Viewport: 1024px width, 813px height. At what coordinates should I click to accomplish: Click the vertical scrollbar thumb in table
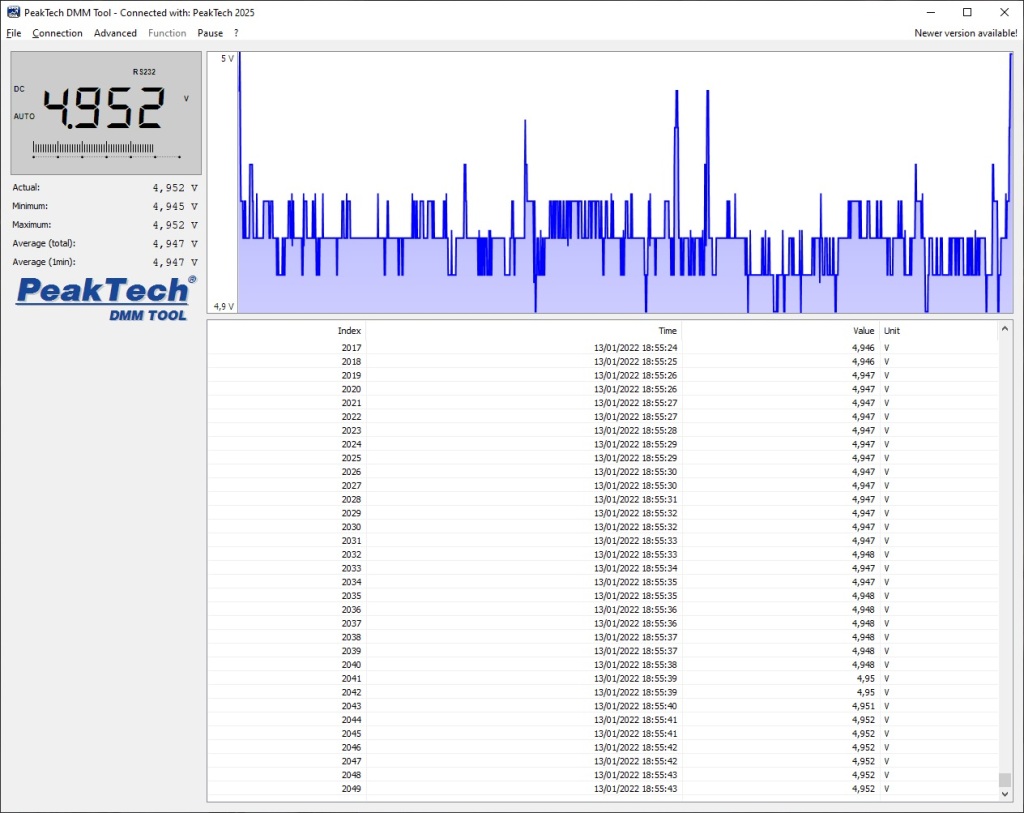(x=1005, y=779)
